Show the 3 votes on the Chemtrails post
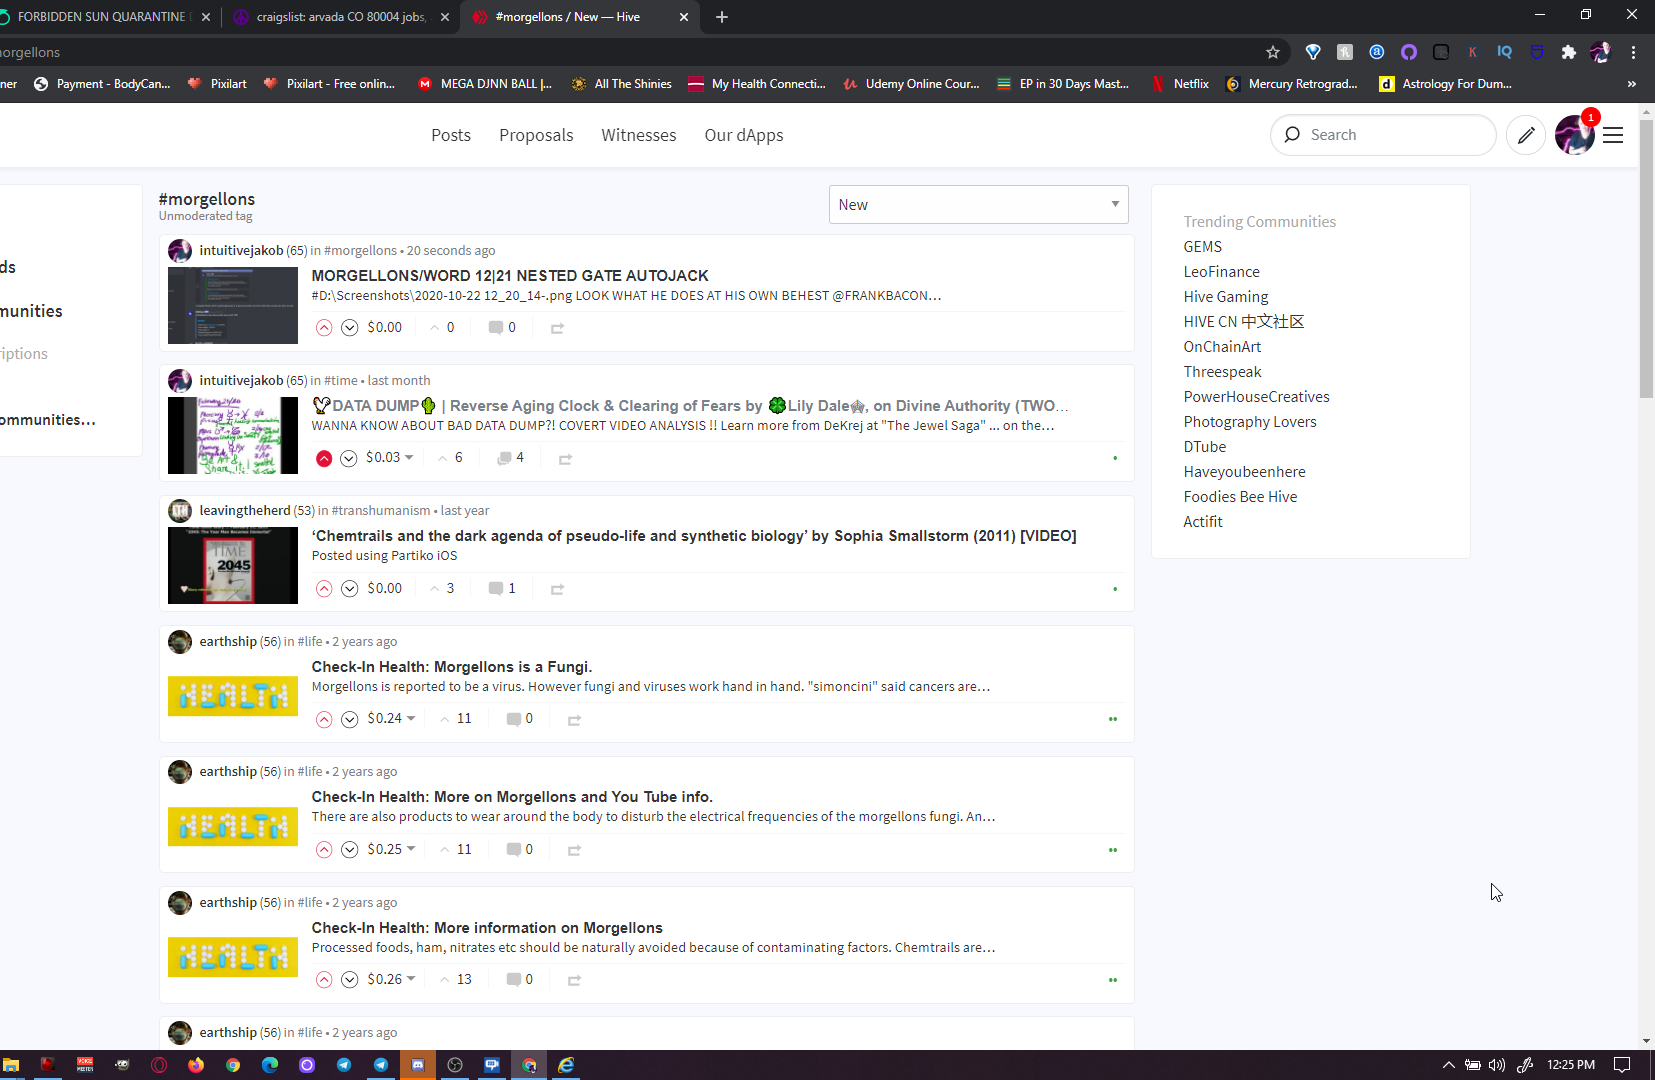Viewport: 1655px width, 1080px height. click(x=442, y=588)
